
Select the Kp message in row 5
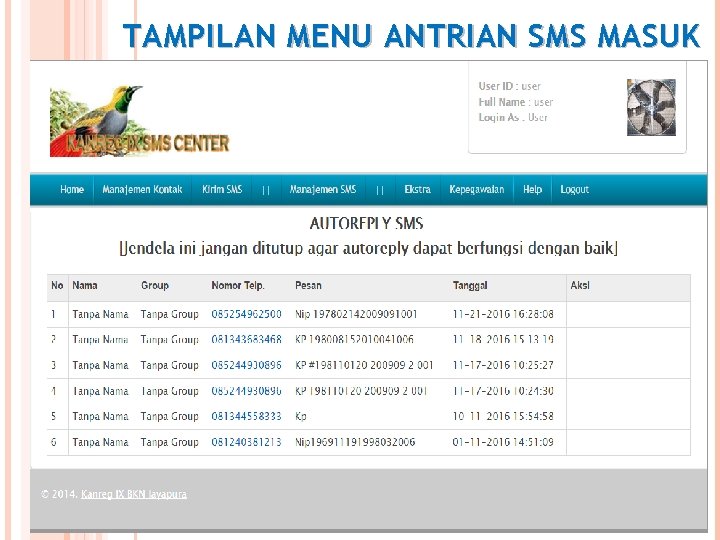click(x=301, y=416)
